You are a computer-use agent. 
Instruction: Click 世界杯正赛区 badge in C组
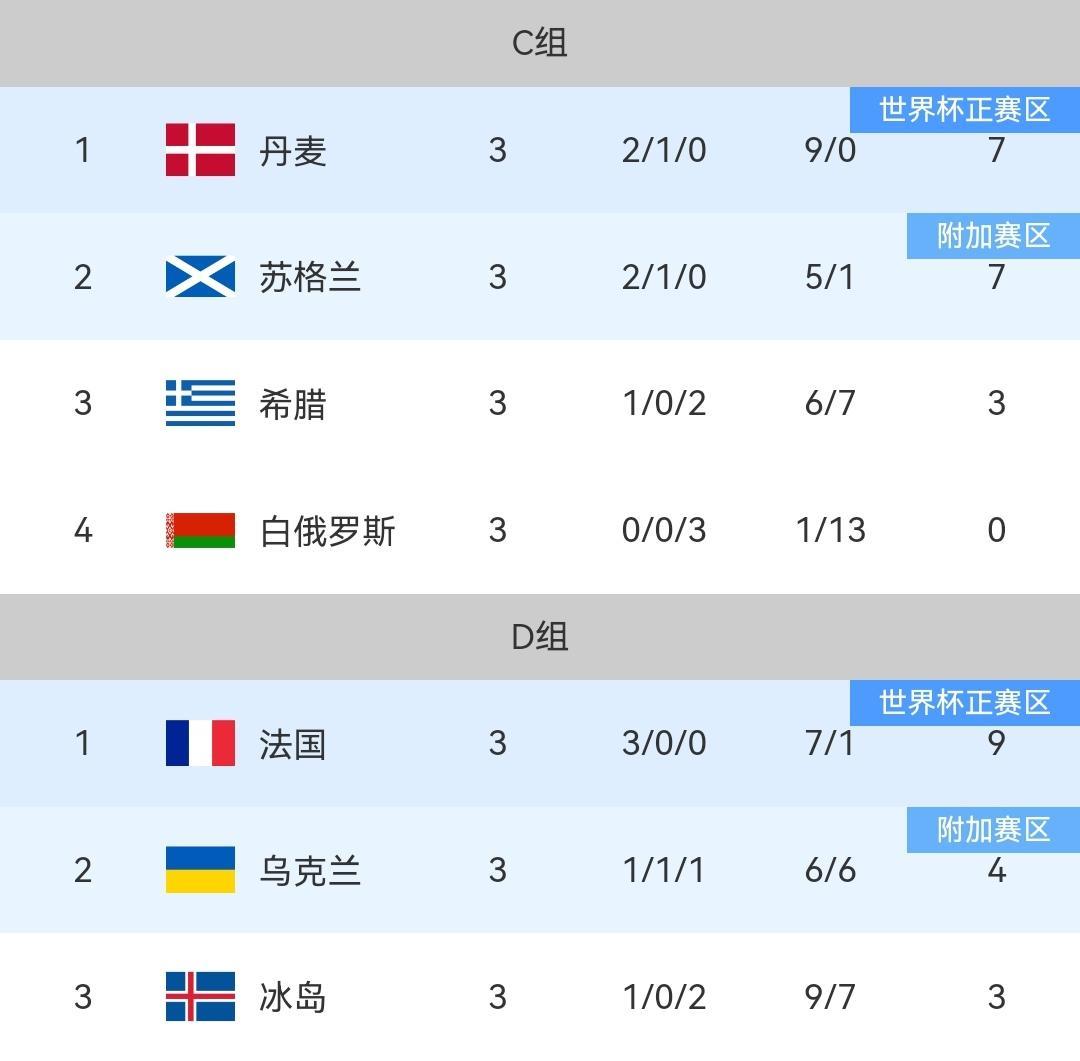[965, 109]
